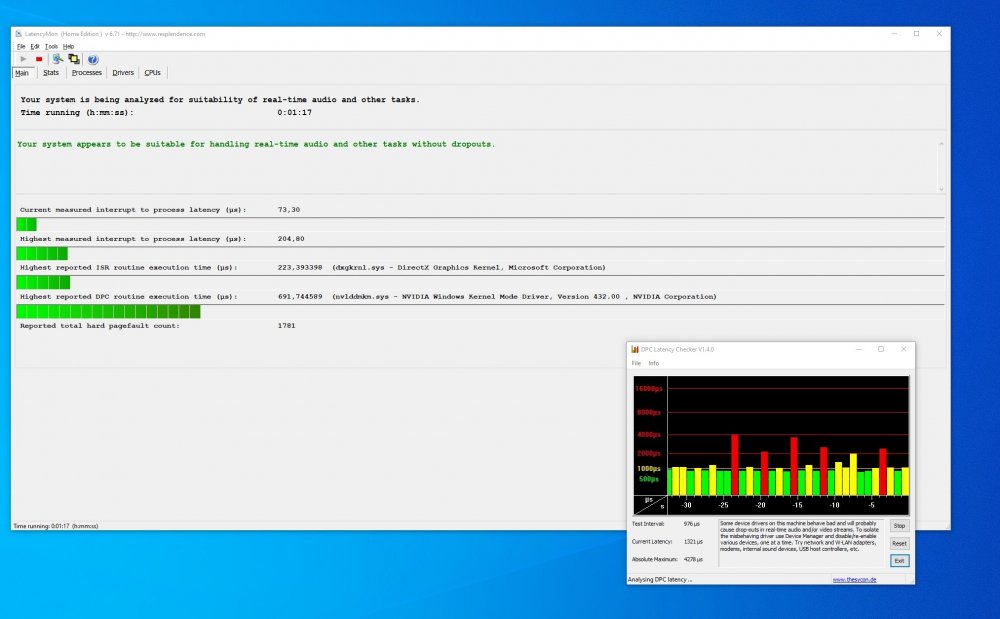This screenshot has width=1000, height=619.
Task: Click the DPC Latency Checker title icon
Action: (635, 349)
